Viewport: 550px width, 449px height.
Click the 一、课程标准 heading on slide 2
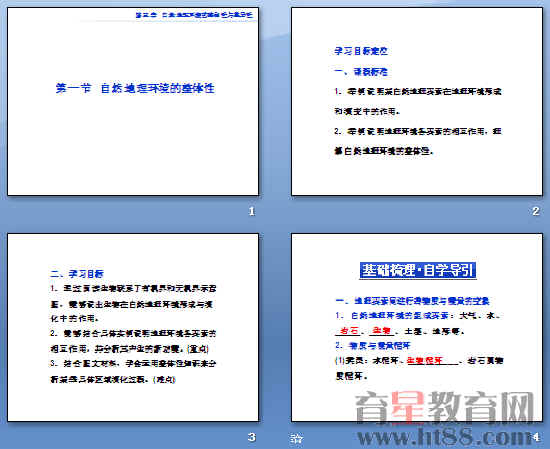[361, 72]
